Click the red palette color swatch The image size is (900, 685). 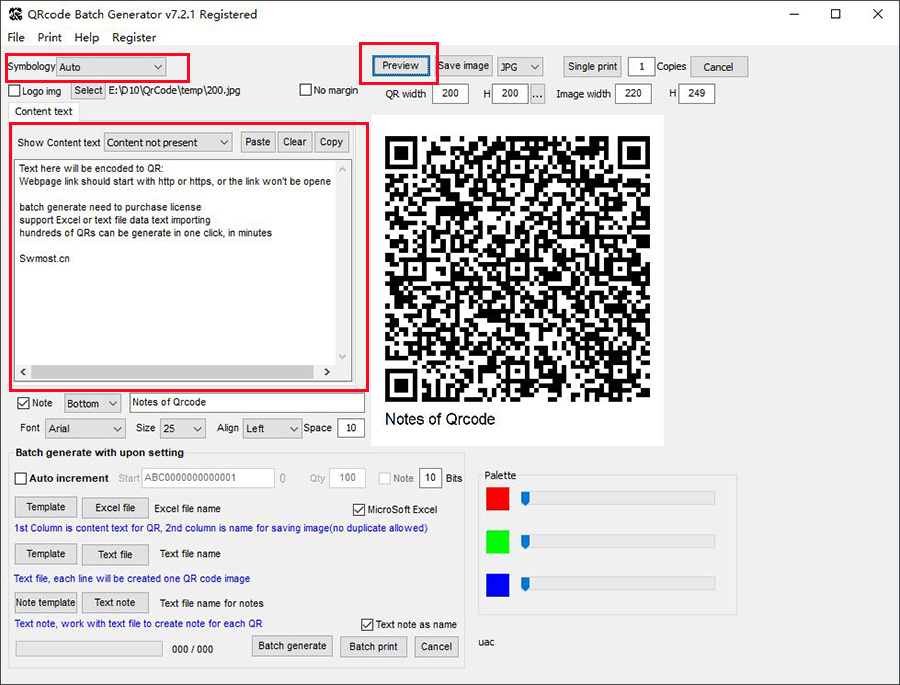point(498,499)
